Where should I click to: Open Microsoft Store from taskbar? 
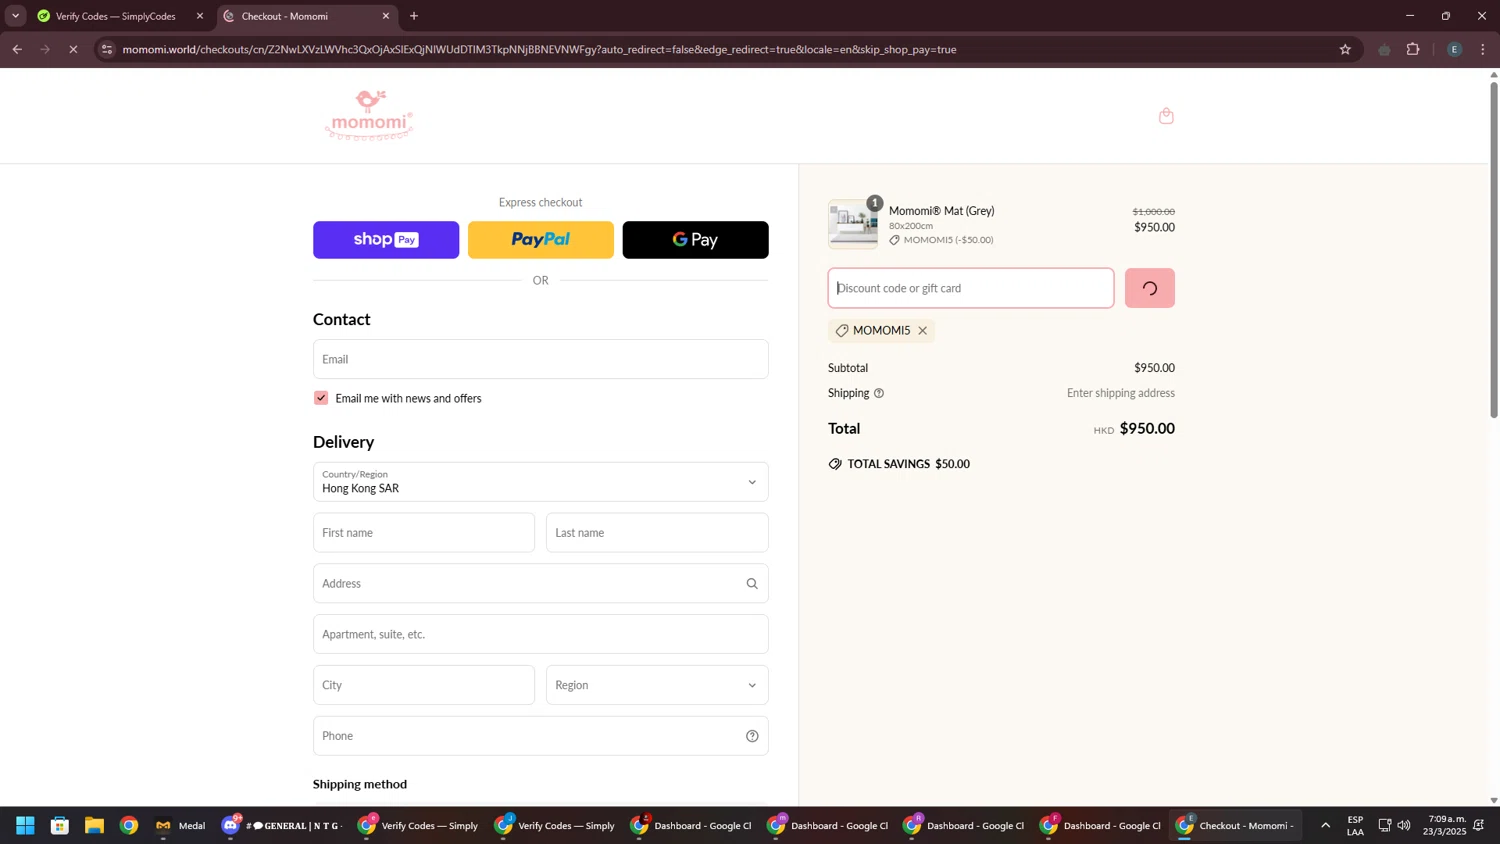60,826
